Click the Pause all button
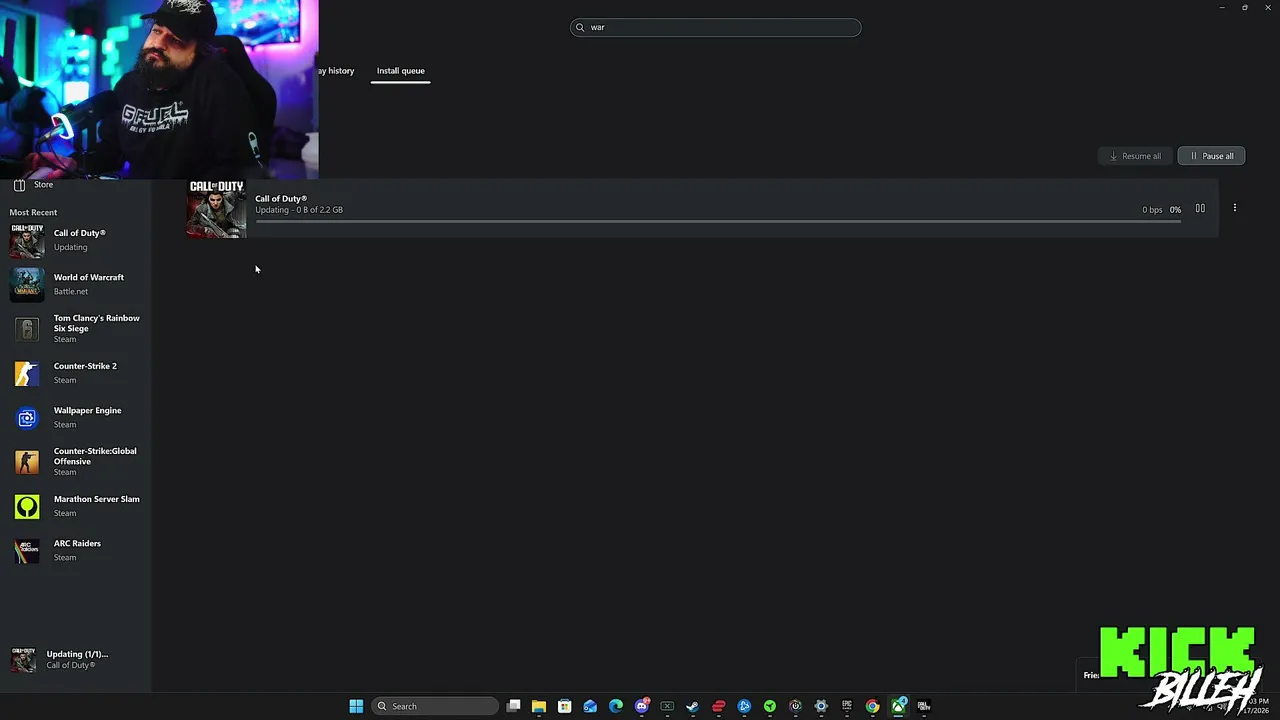Image resolution: width=1280 pixels, height=720 pixels. pos(1211,156)
